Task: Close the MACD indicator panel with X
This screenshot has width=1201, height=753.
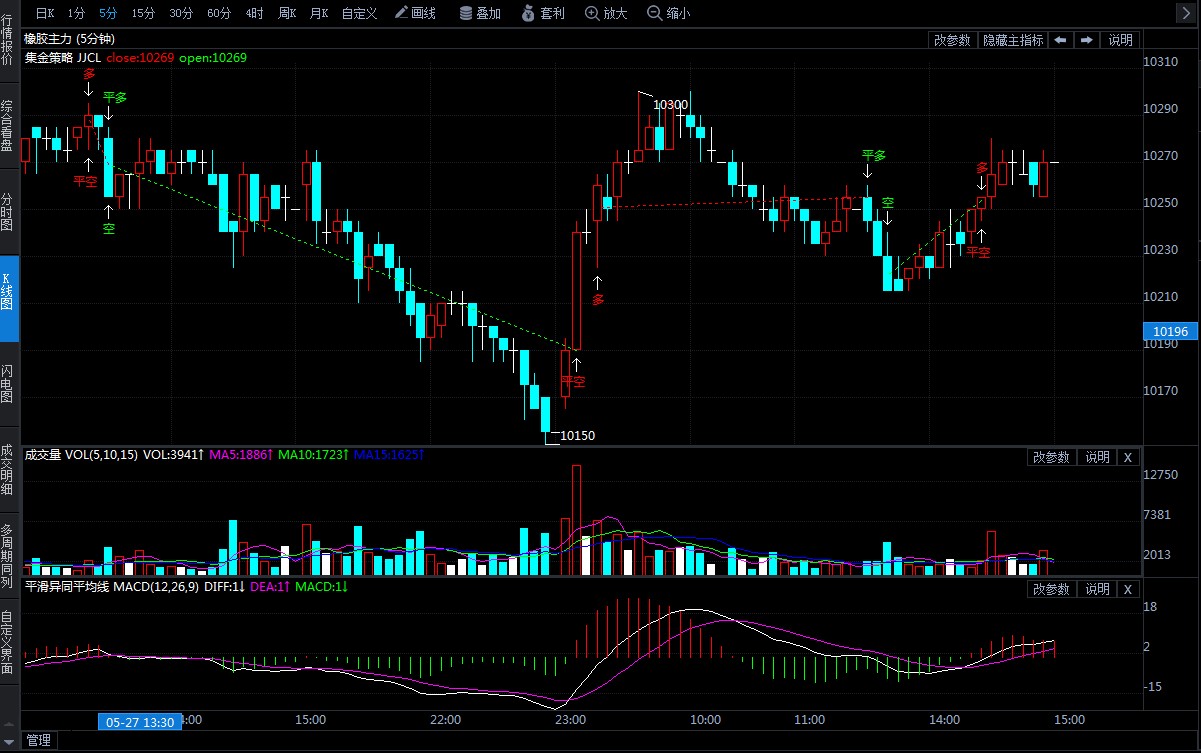Action: 1128,589
